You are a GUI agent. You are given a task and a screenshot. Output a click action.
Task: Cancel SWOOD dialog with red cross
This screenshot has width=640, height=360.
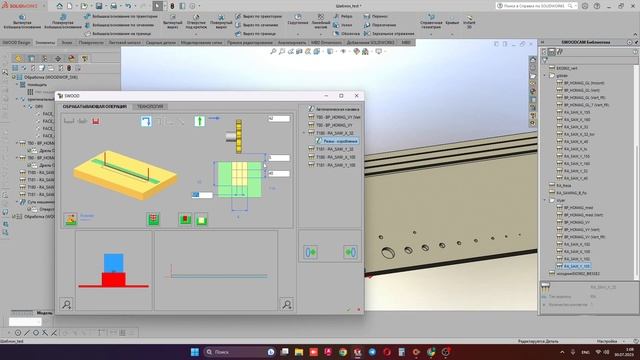click(358, 310)
